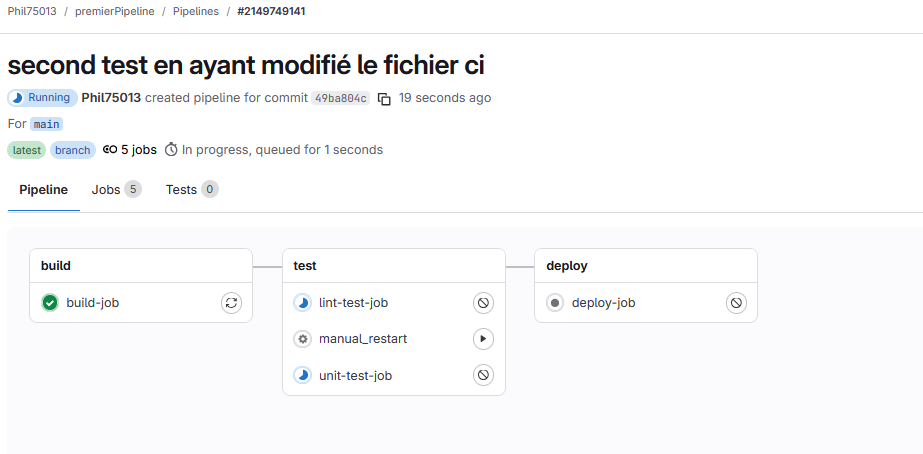Click the deploy-job created status icon
The image size is (923, 454).
pos(555,303)
